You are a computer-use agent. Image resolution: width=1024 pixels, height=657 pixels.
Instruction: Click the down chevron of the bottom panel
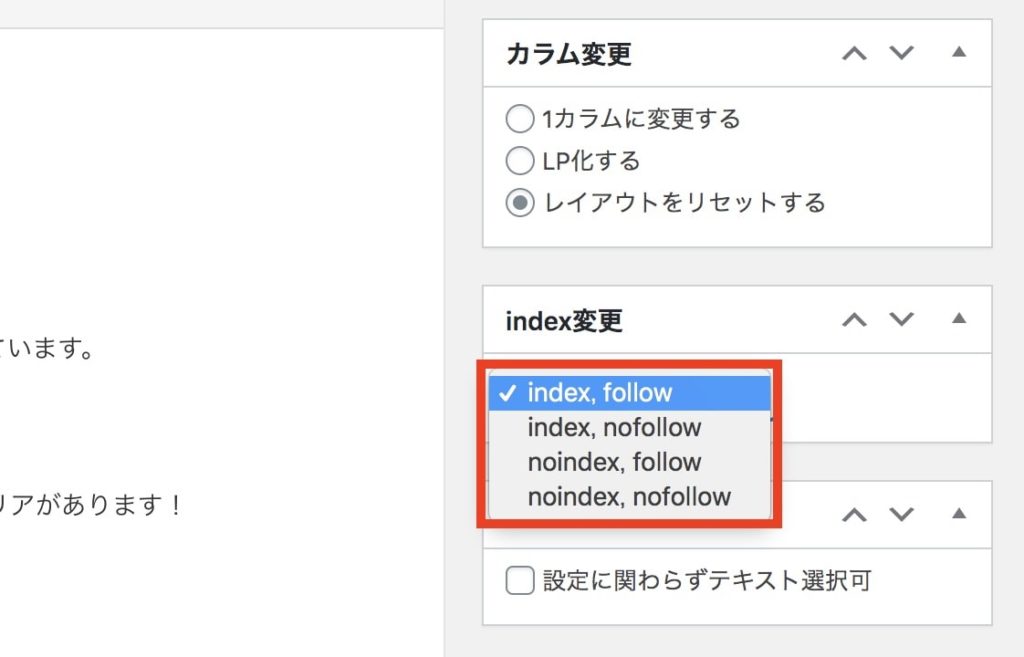tap(901, 515)
